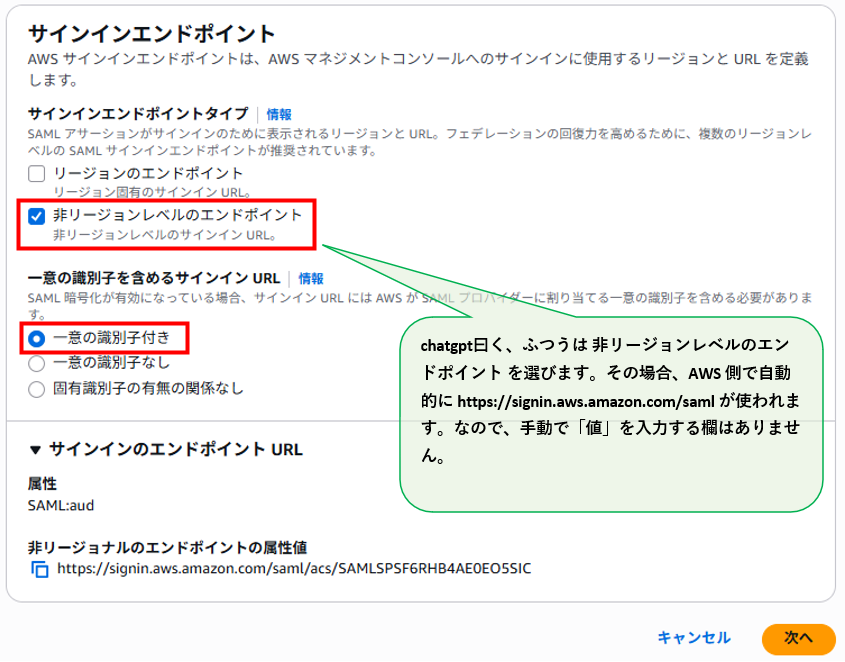Screen dimensions: 845x662
Task: Click the 属性 field label
Action: [x=42, y=484]
